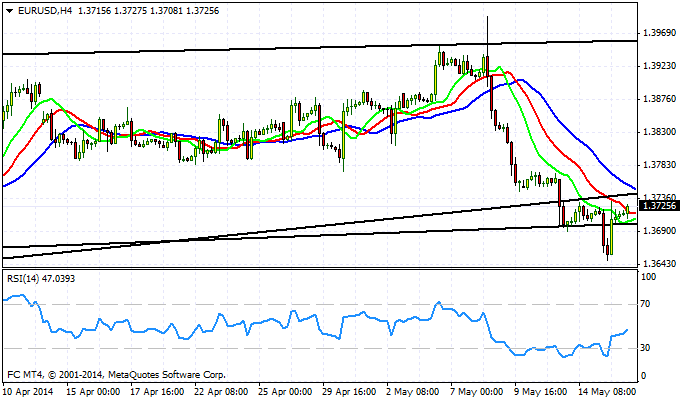
Task: Click the 1.38300 price axis label
Action: pyautogui.click(x=660, y=132)
